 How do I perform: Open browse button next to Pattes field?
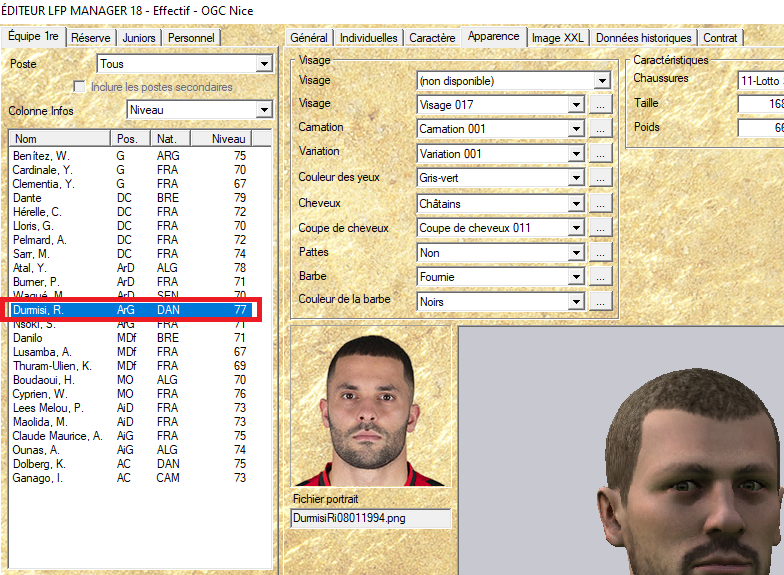coord(600,253)
